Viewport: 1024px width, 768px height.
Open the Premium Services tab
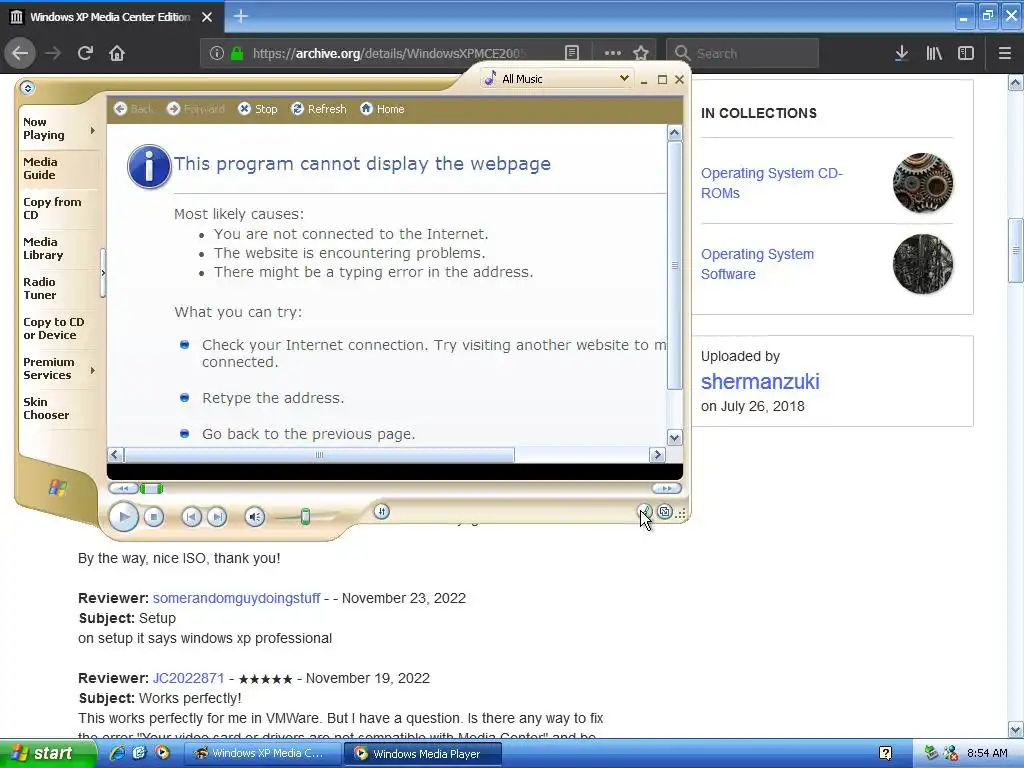click(52, 368)
